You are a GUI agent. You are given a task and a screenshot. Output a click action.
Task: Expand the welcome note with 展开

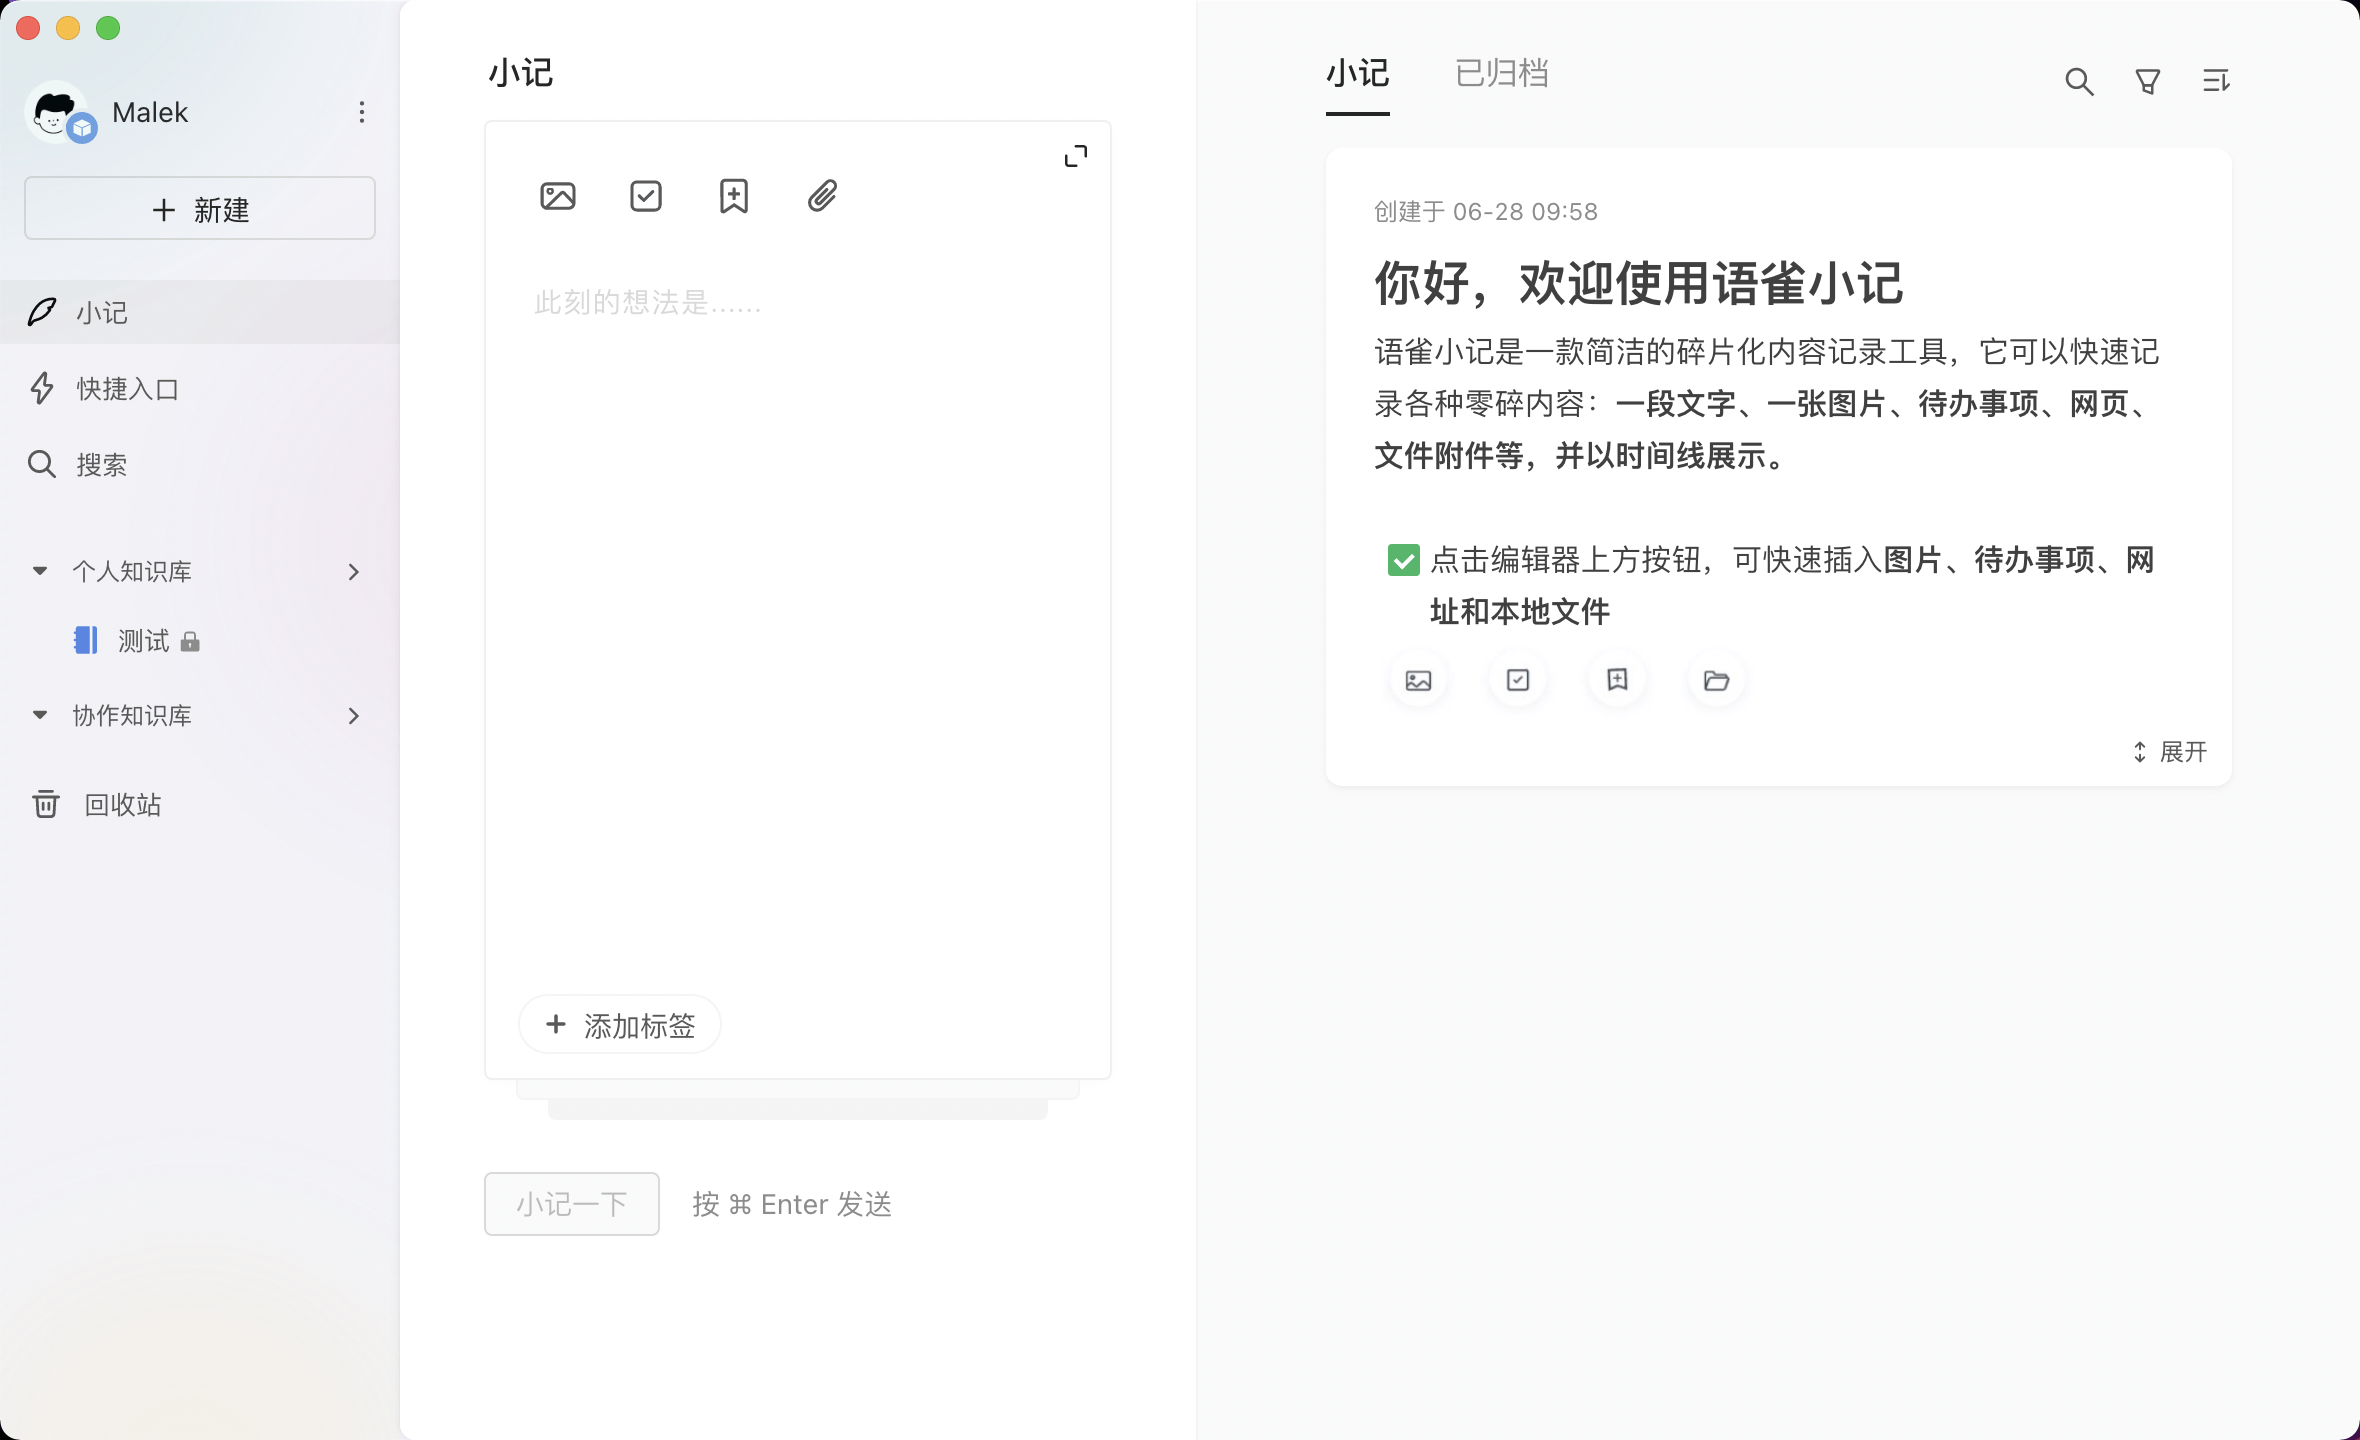point(2169,752)
